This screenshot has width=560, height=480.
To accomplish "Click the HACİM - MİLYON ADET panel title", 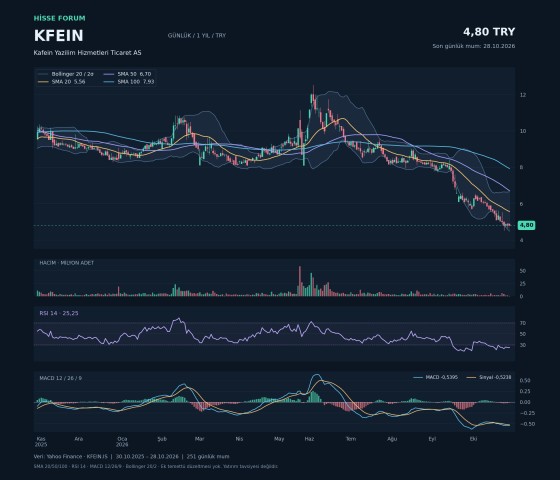I will pyautogui.click(x=66, y=262).
